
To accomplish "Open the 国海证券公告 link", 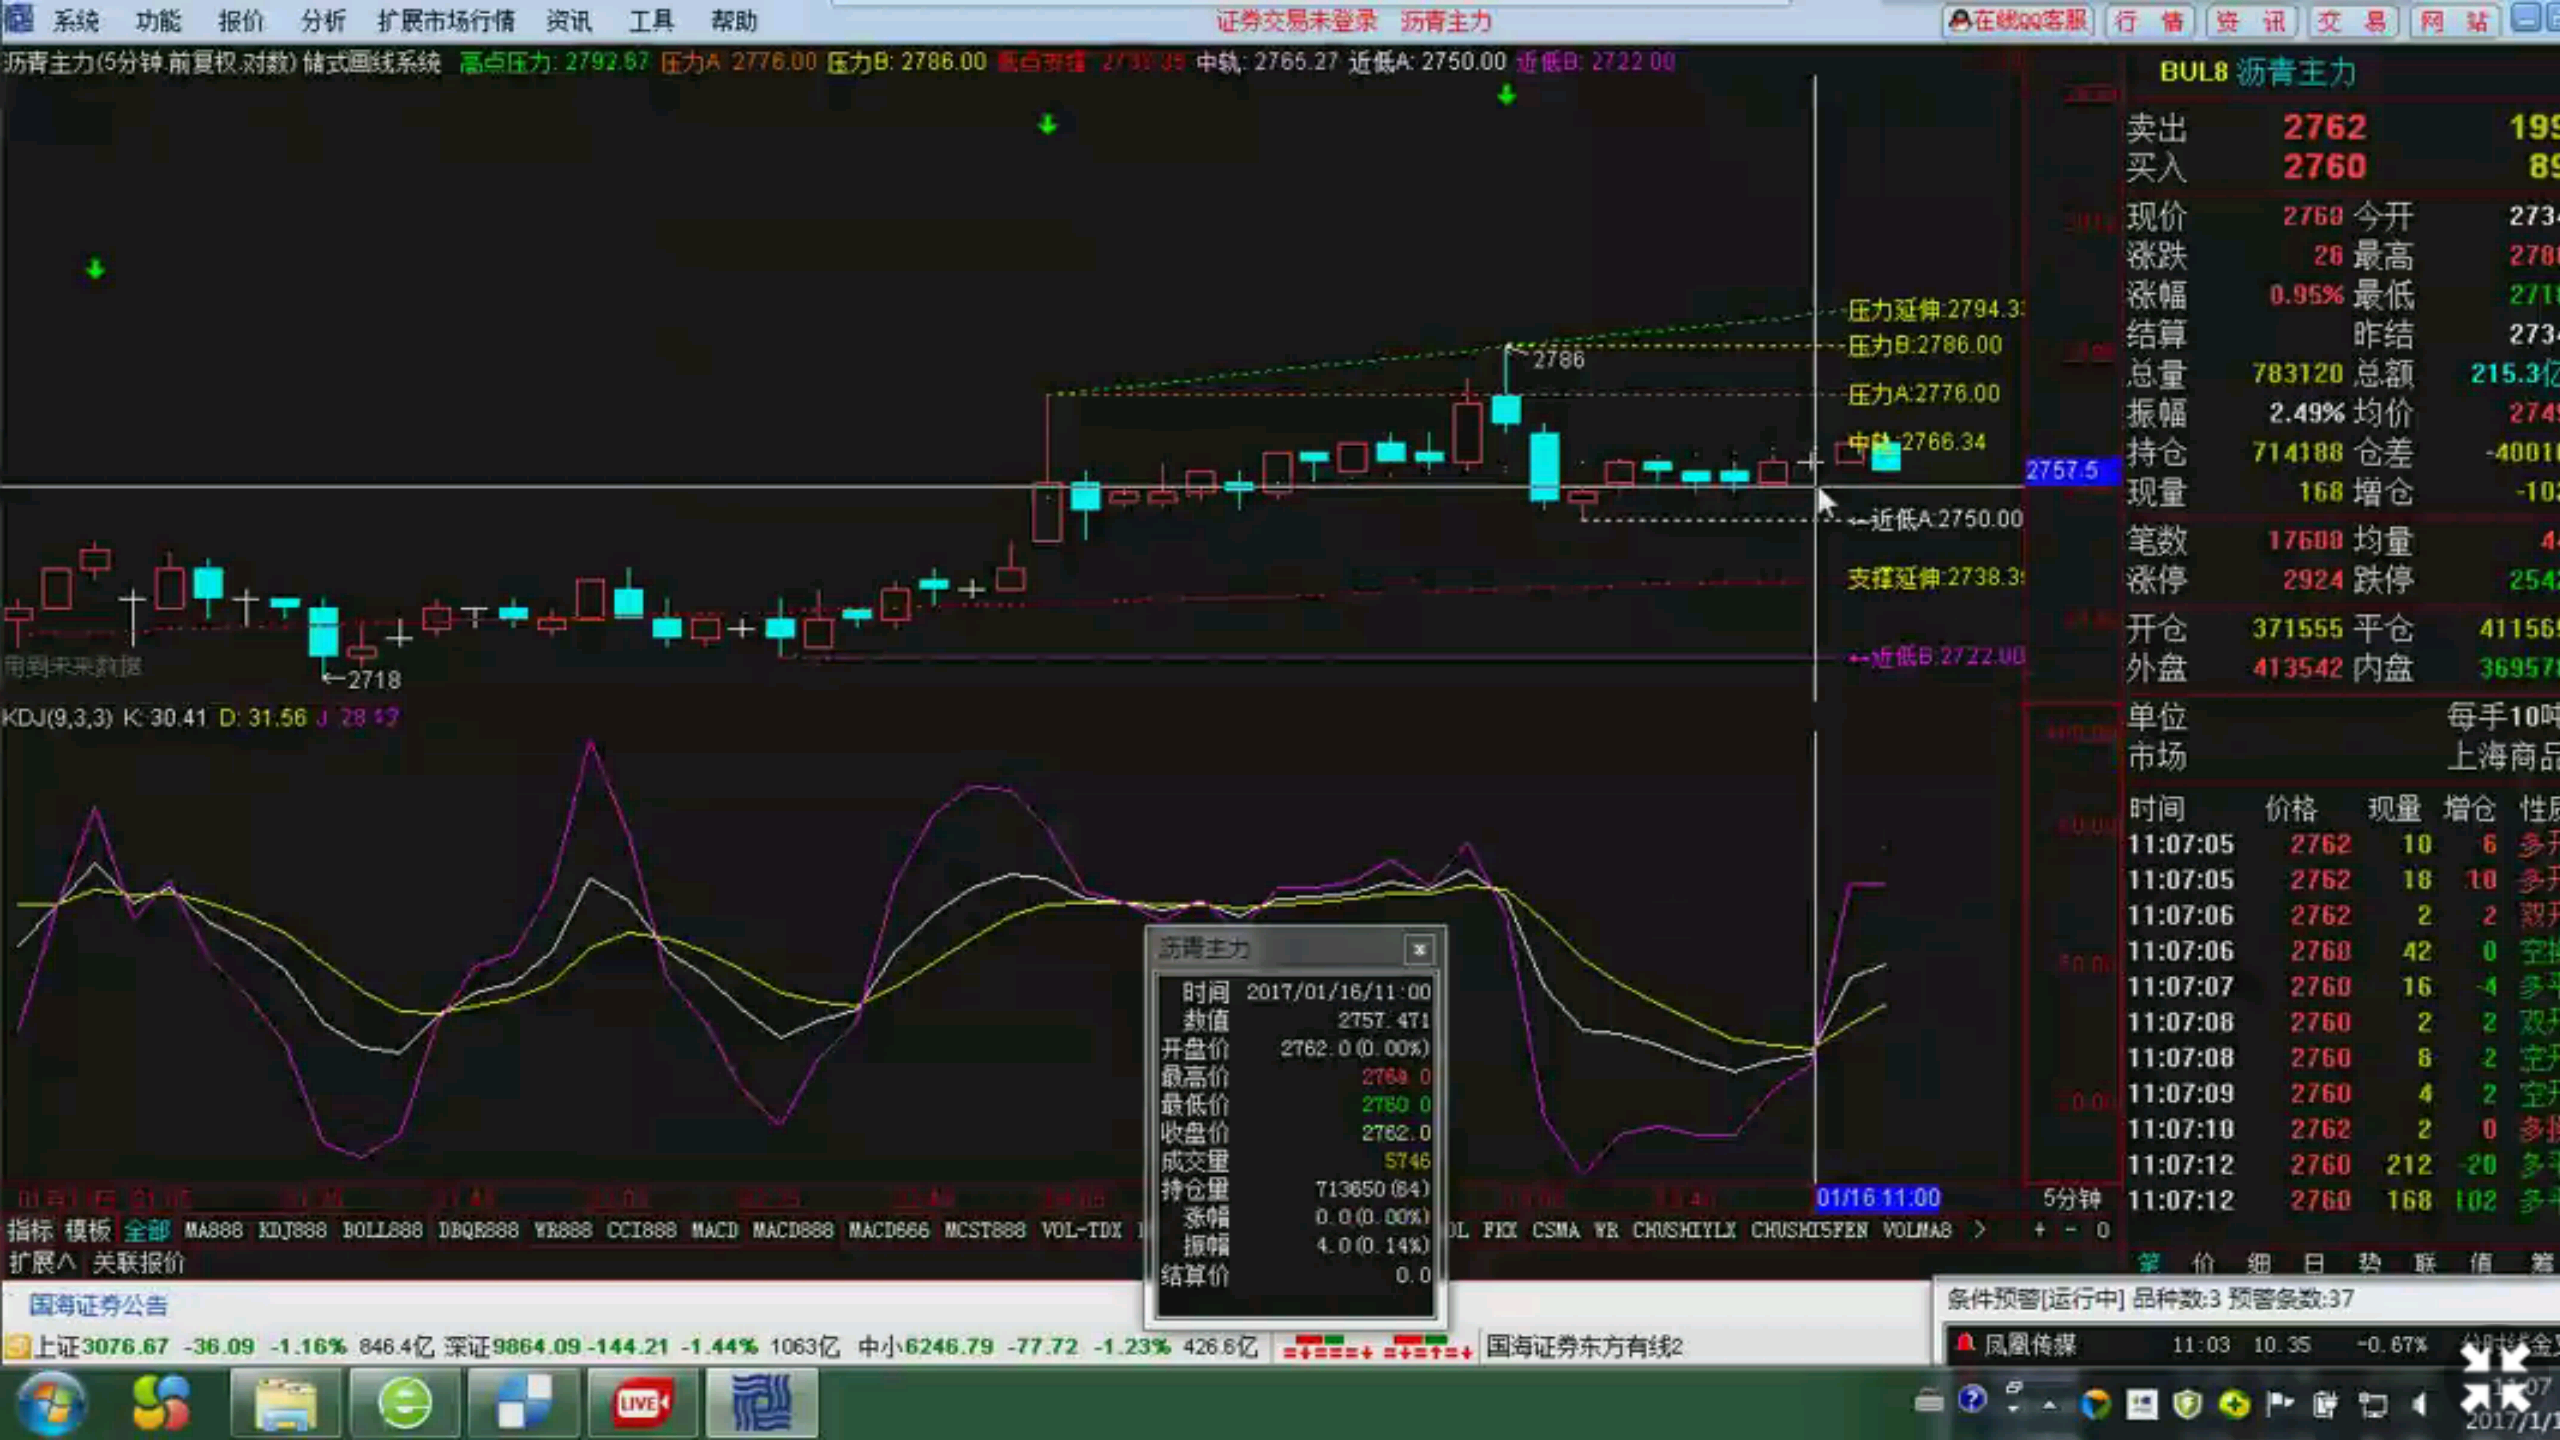I will (98, 1305).
